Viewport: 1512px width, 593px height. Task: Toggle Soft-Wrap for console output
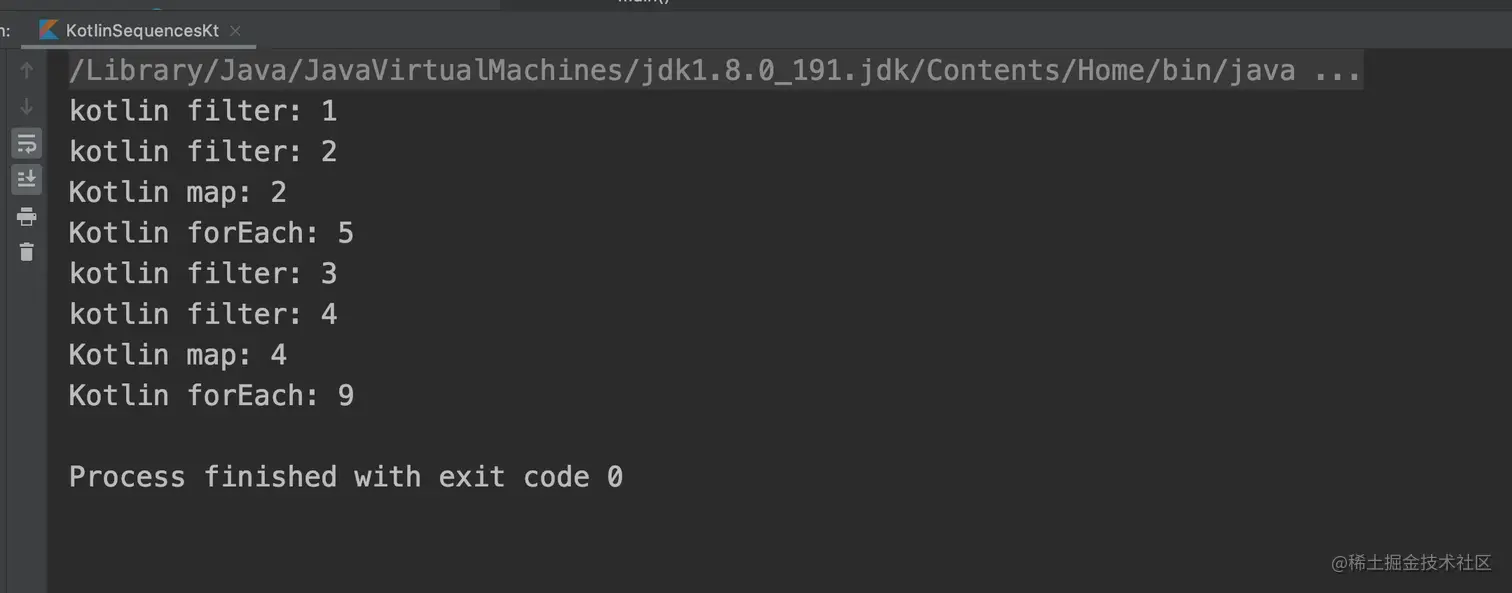[x=27, y=144]
